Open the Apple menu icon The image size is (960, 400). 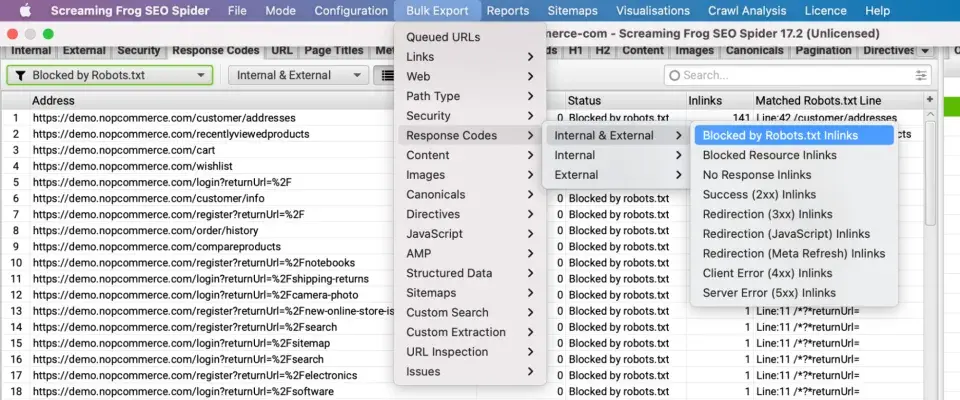point(25,10)
